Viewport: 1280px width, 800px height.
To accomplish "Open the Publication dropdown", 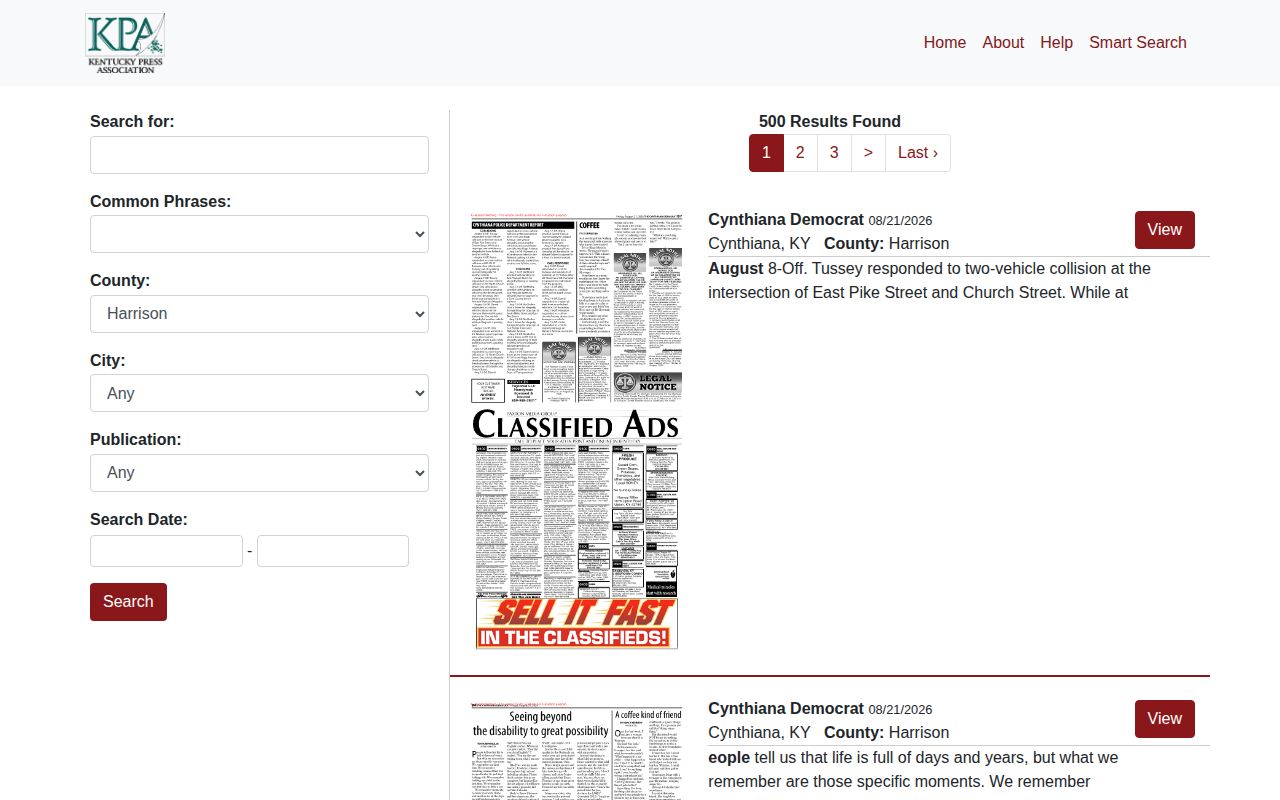I will [x=259, y=473].
